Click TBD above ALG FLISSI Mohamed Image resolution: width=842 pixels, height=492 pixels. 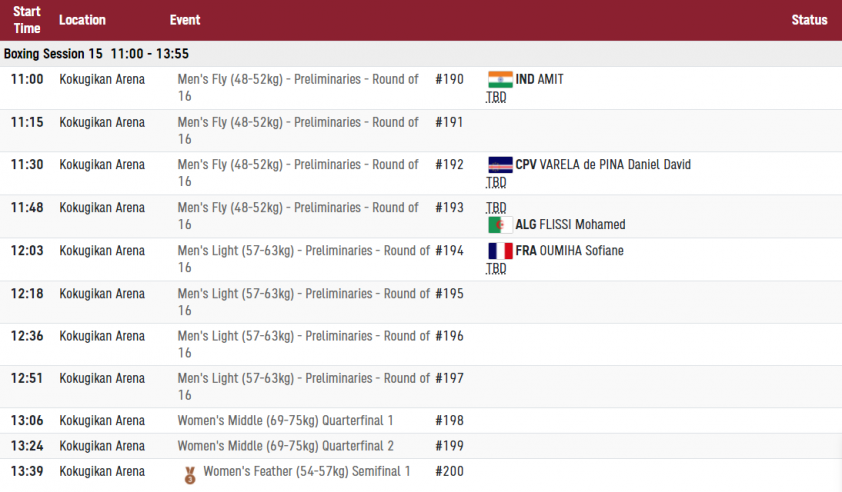point(496,208)
